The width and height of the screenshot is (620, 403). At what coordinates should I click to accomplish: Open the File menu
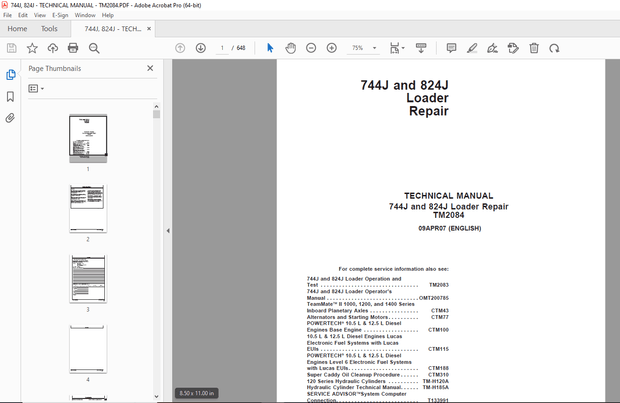(7, 15)
